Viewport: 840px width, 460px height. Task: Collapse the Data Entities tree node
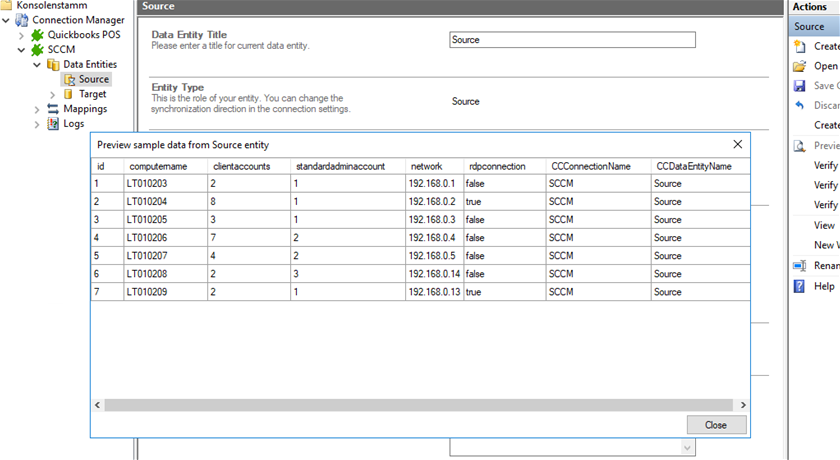pos(37,65)
